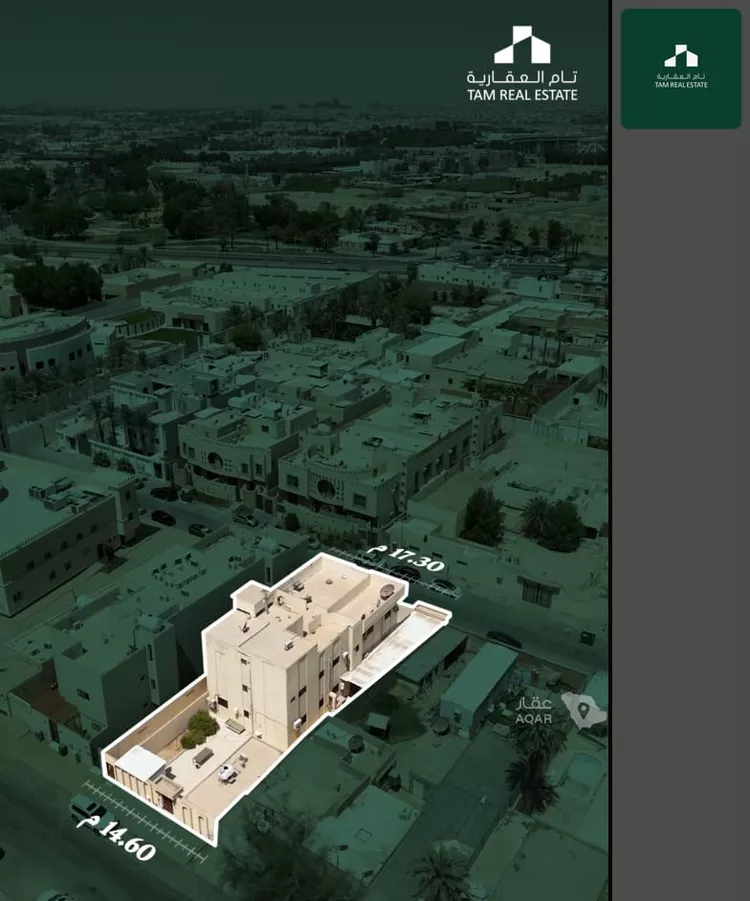750x901 pixels.
Task: Open the Tam Real Estate thumbnail in sidebar
Action: click(681, 68)
